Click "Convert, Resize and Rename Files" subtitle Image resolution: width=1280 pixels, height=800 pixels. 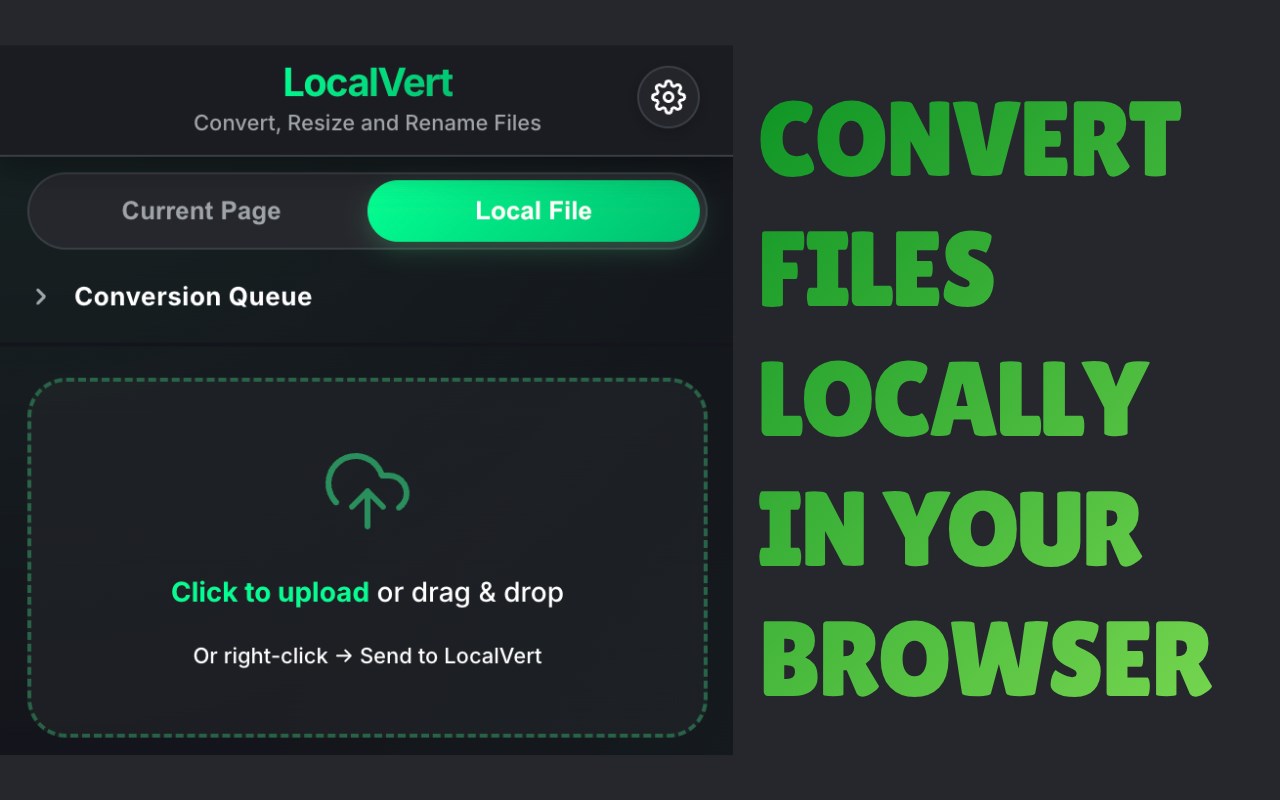367,123
